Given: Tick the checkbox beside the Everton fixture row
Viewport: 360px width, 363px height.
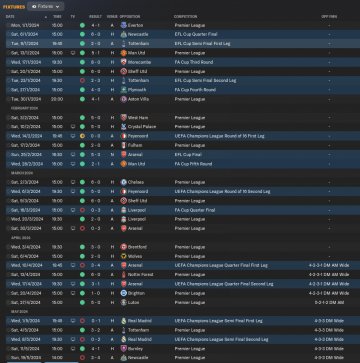Looking at the screenshot, I should (8, 25).
